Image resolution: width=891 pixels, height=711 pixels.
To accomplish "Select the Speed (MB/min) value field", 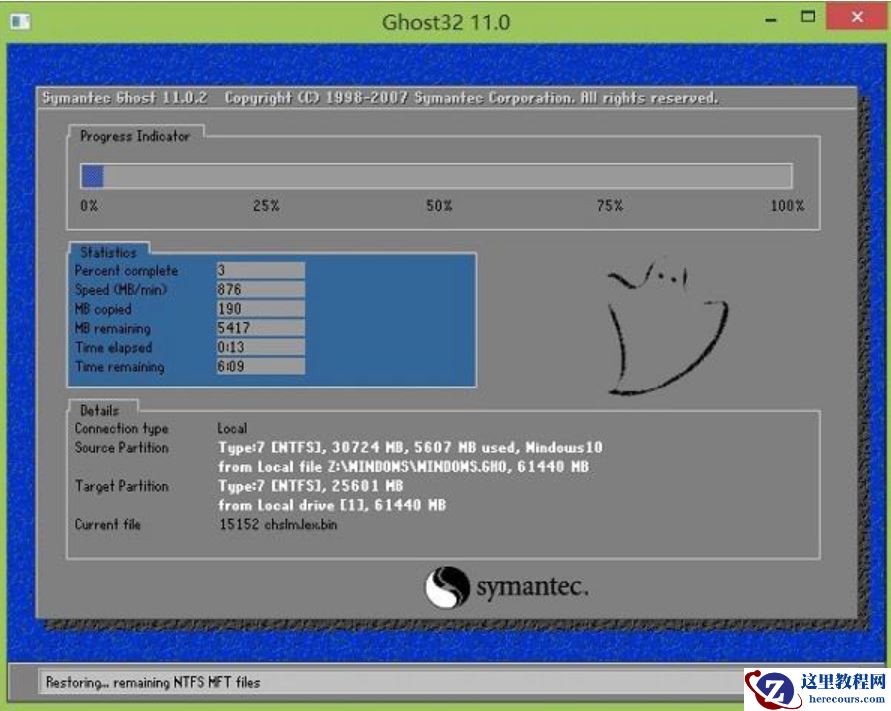I will click(x=260, y=290).
